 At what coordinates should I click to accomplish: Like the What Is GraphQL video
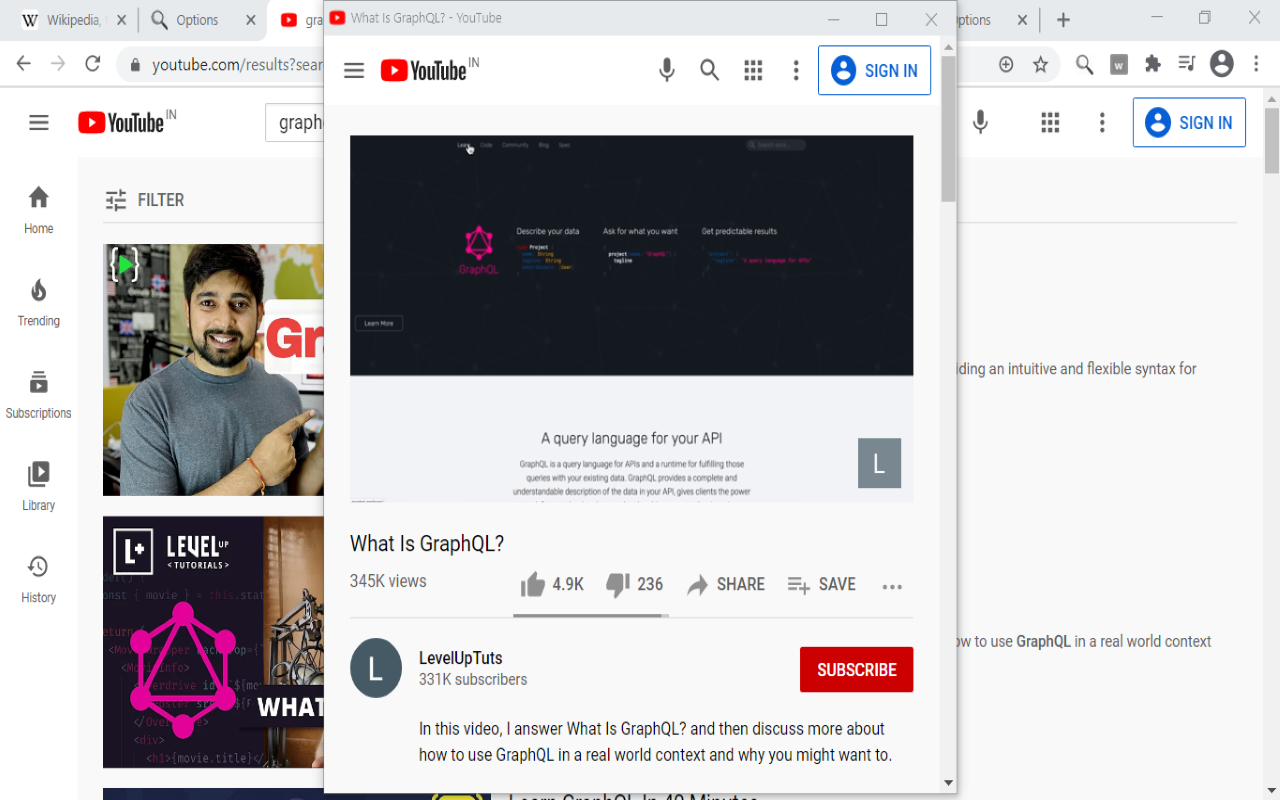click(x=551, y=585)
